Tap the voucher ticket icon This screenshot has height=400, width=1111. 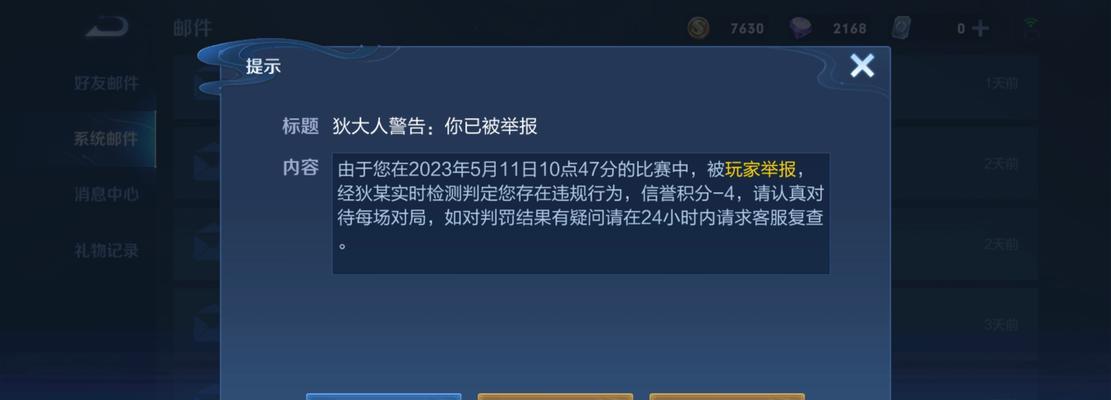[x=901, y=28]
